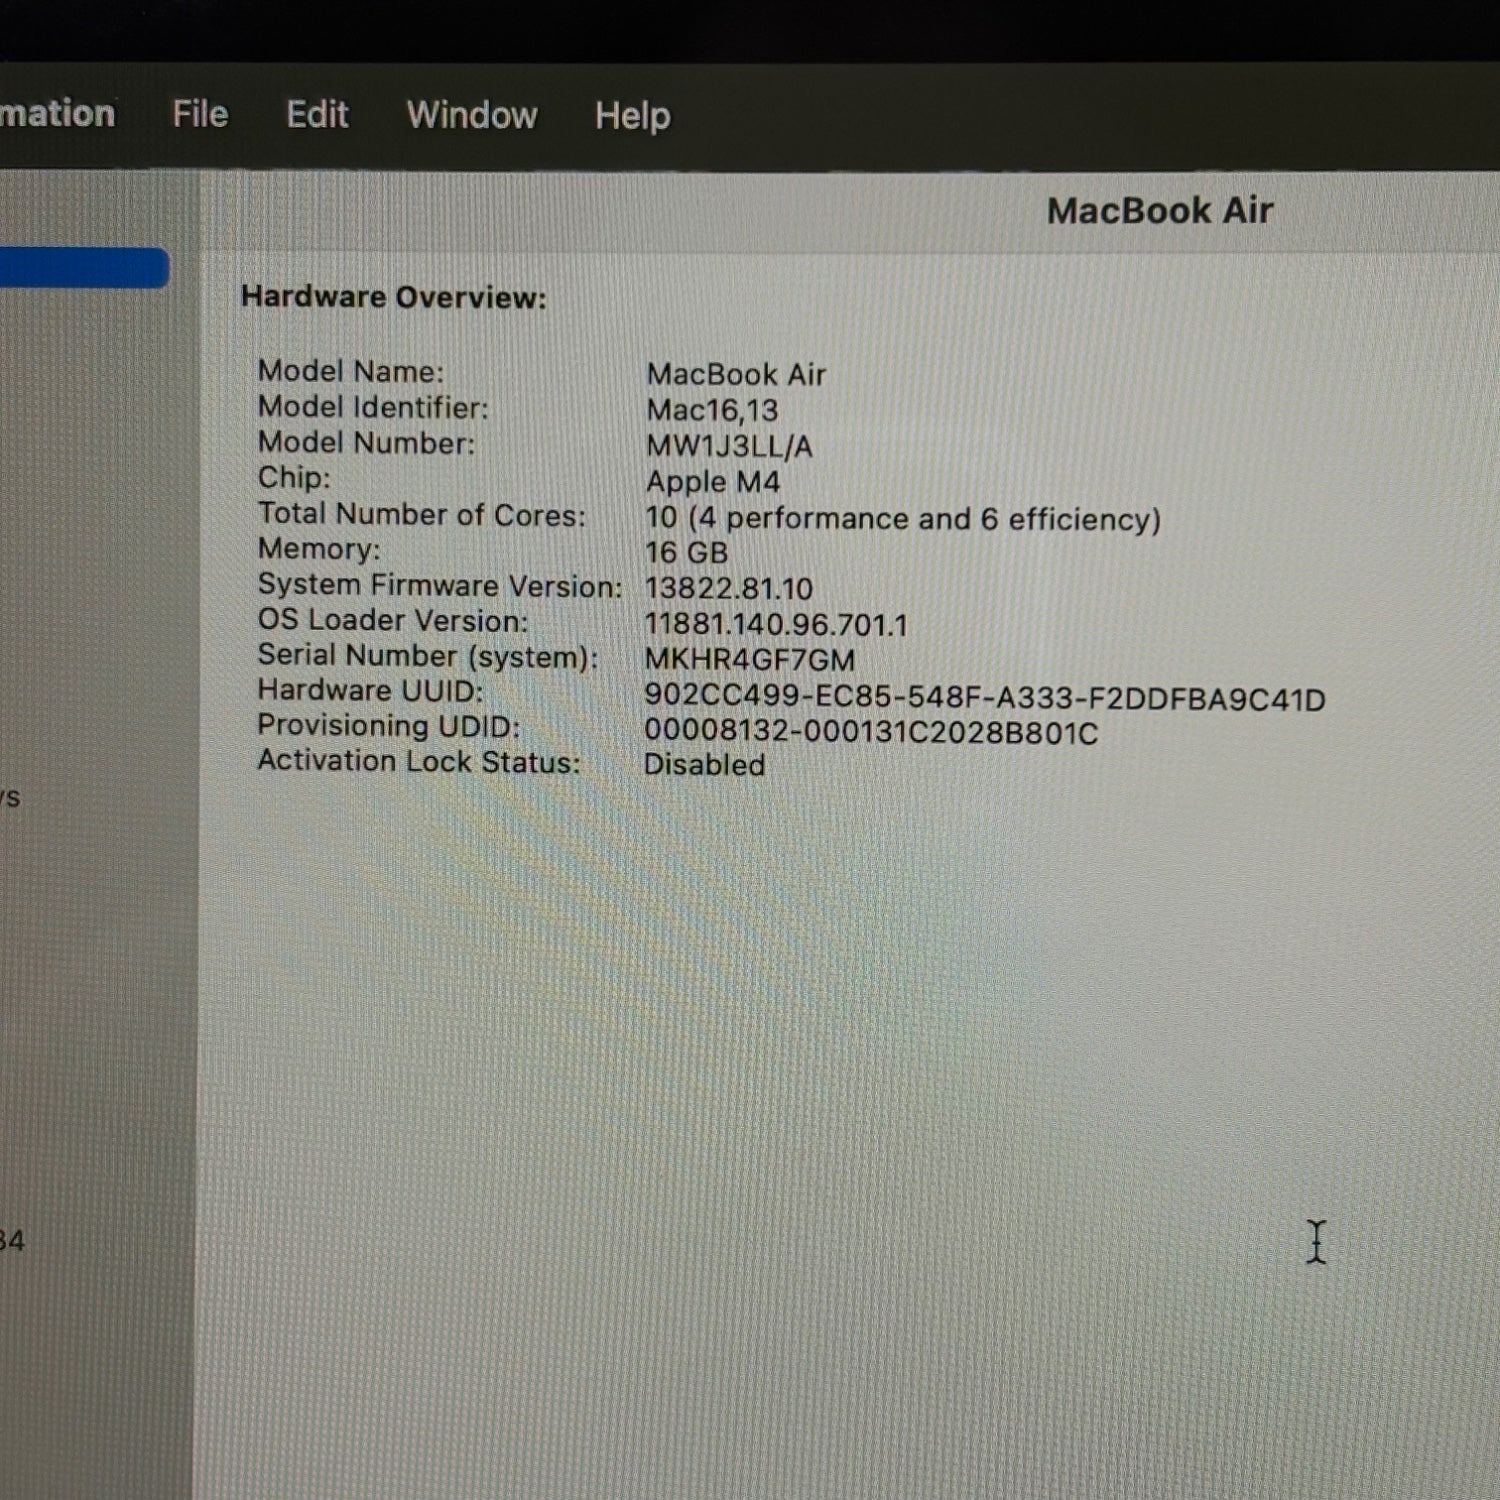The width and height of the screenshot is (1500, 1500).
Task: Click the MacBook Air window title
Action: point(1160,211)
